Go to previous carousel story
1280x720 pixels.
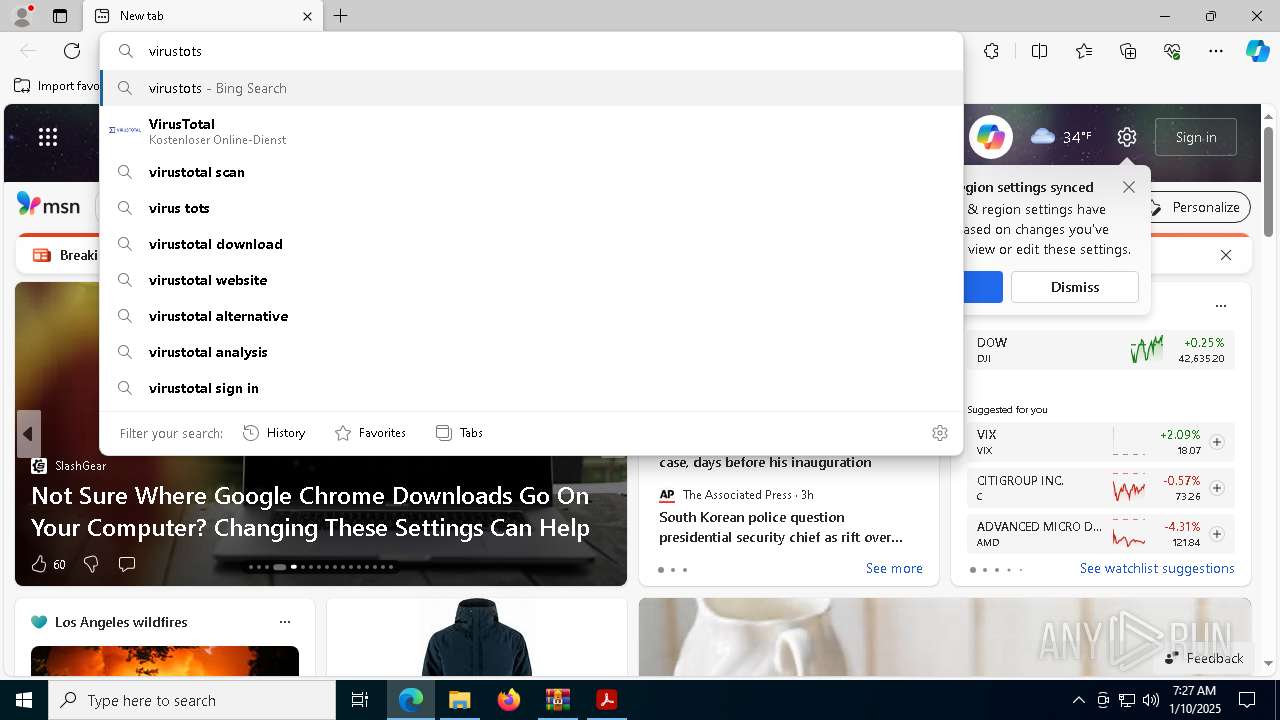point(28,434)
